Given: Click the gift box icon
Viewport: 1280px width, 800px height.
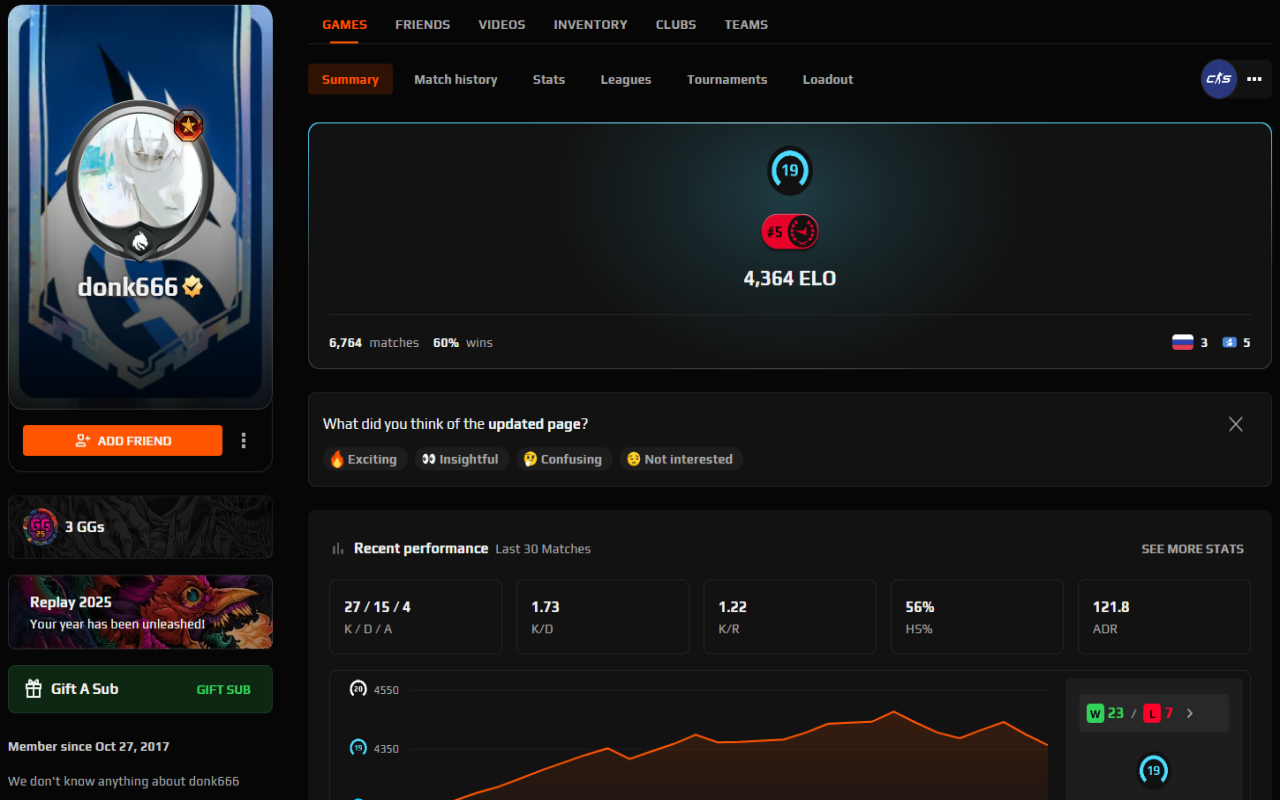Looking at the screenshot, I should pyautogui.click(x=33, y=689).
